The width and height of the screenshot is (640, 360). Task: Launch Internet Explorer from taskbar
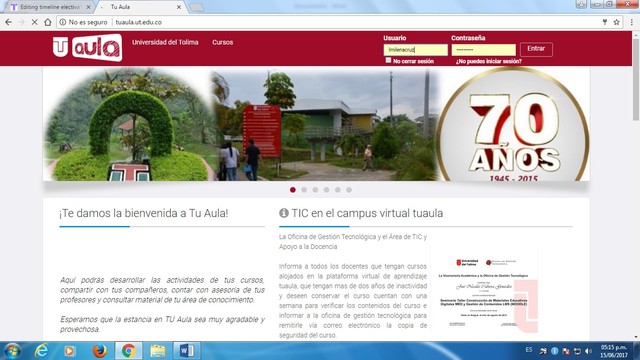[x=41, y=351]
